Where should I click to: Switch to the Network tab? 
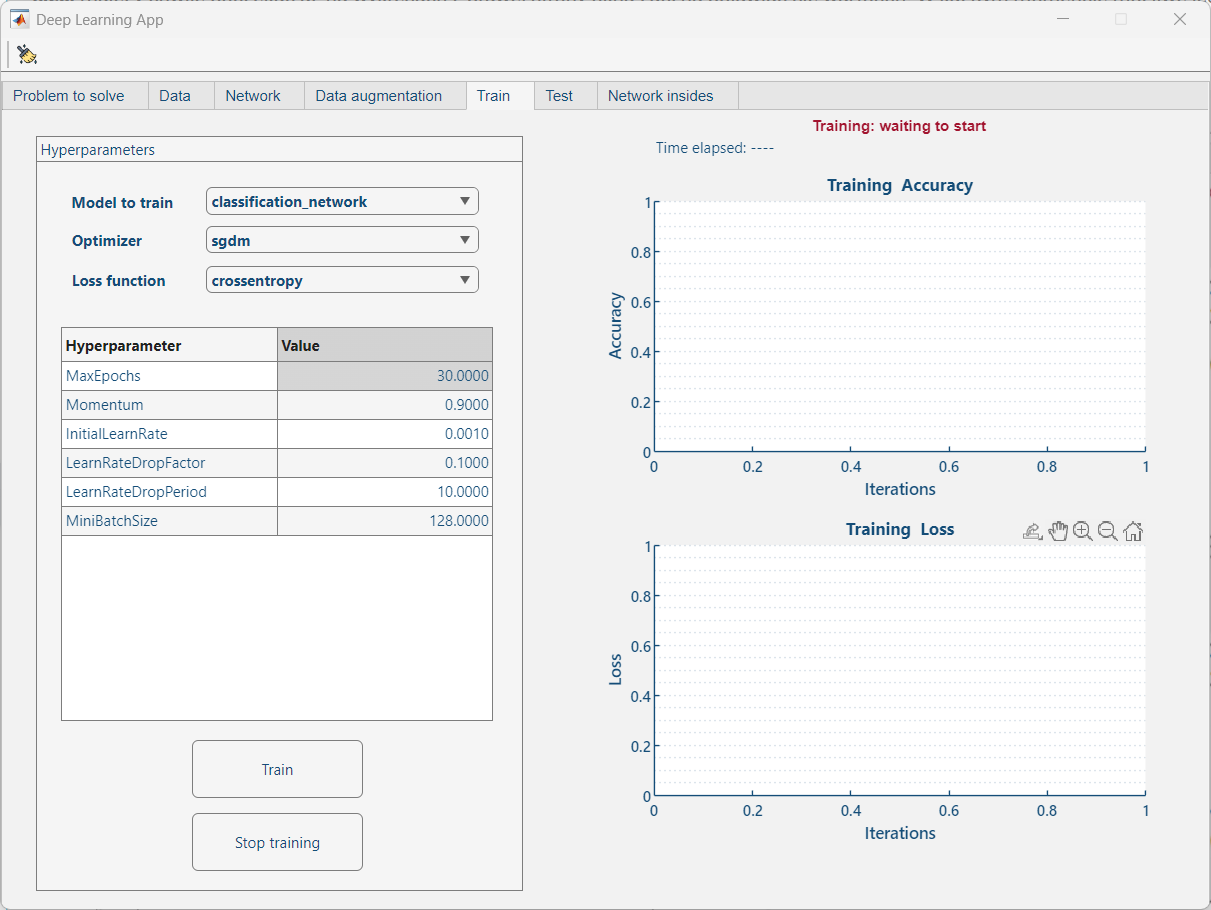253,96
